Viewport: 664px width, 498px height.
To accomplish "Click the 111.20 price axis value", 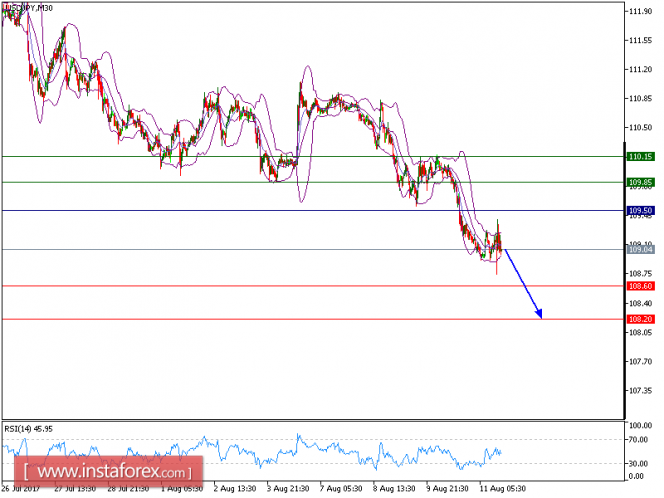I will coord(640,69).
